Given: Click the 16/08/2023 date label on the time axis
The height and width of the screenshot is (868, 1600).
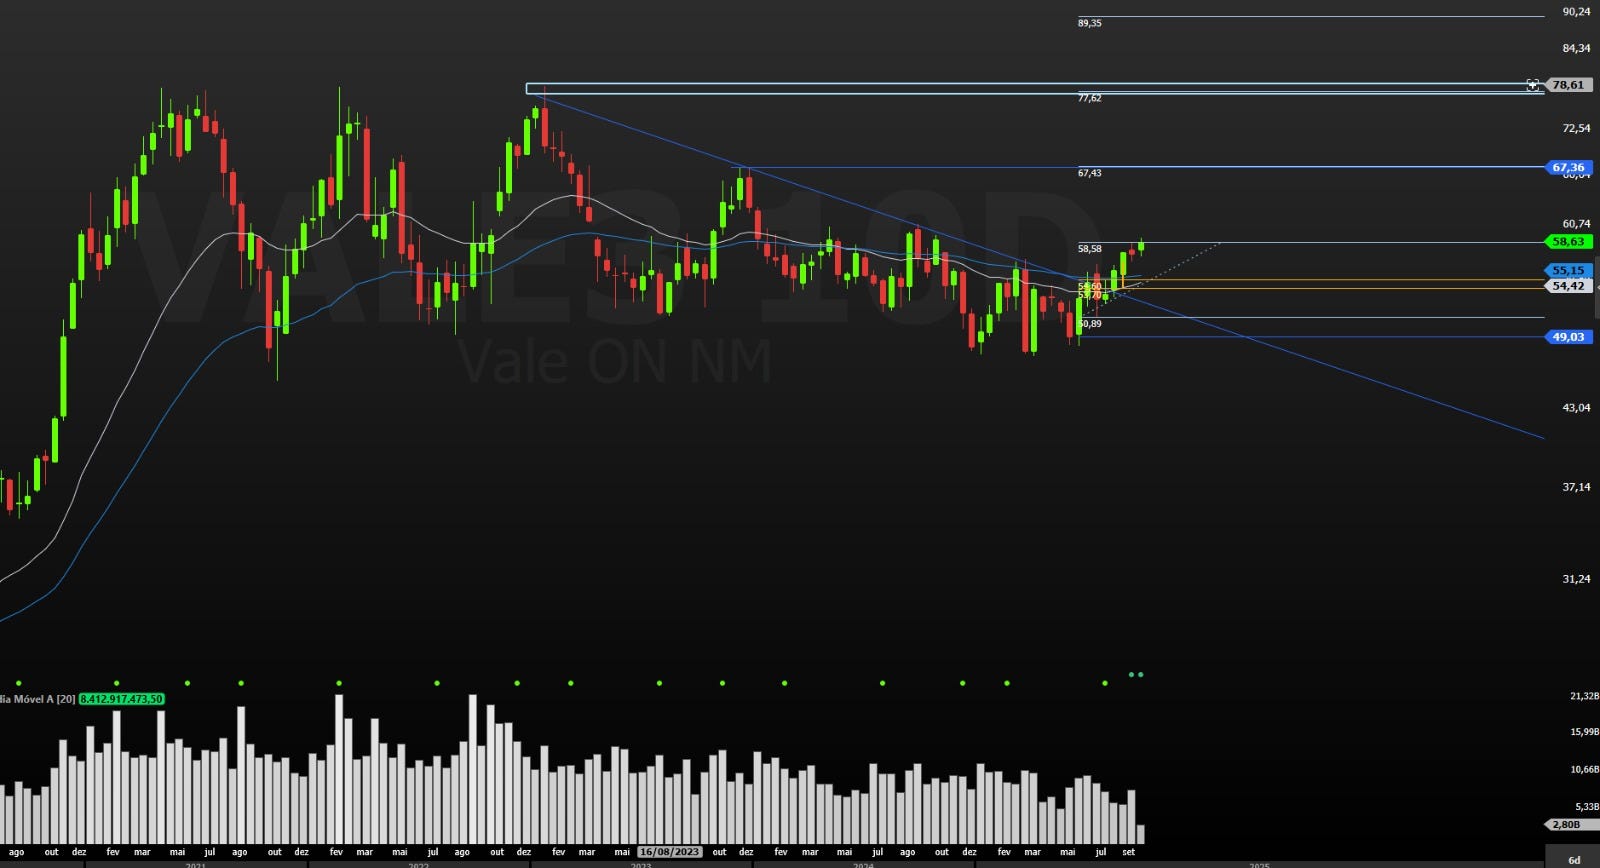Looking at the screenshot, I should tap(670, 852).
